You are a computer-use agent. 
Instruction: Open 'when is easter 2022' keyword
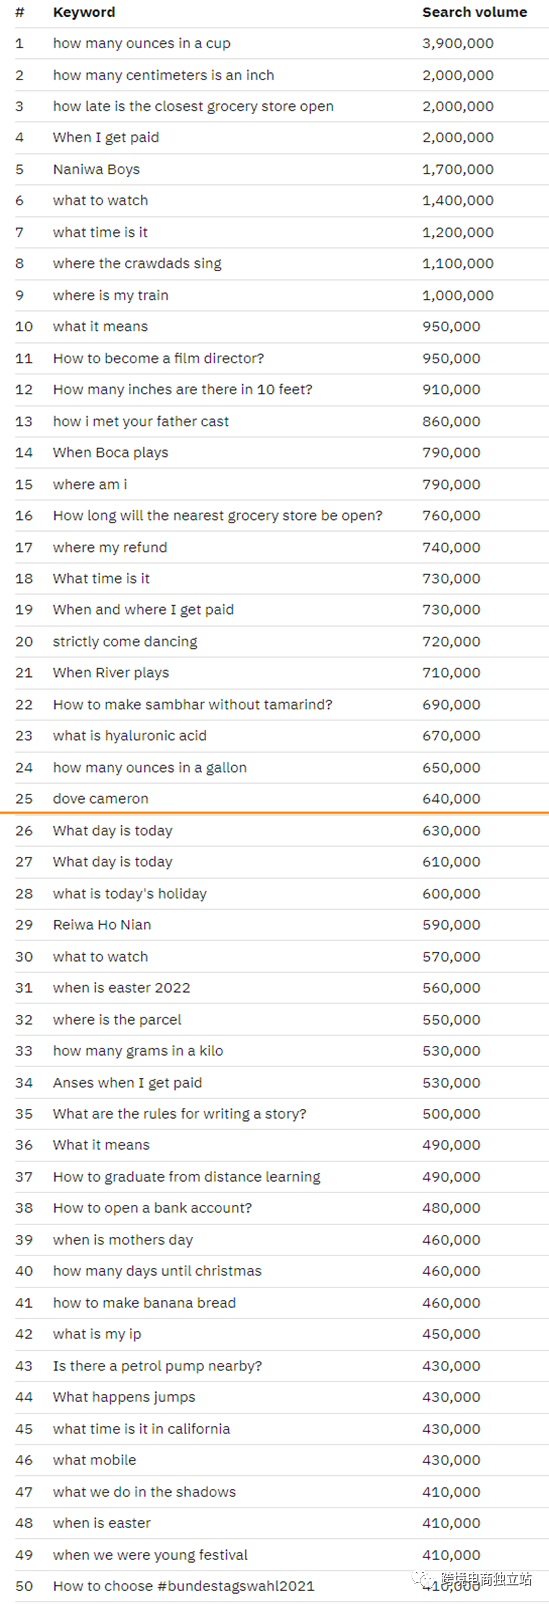pyautogui.click(x=122, y=987)
